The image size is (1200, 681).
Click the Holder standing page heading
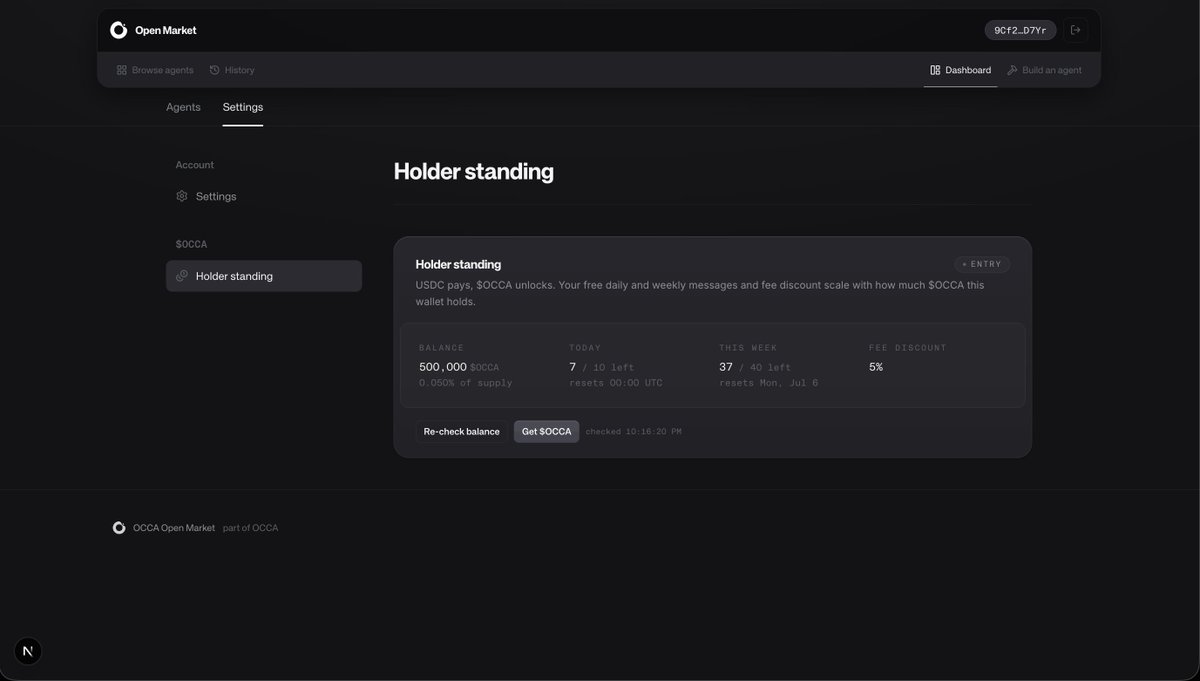[473, 171]
